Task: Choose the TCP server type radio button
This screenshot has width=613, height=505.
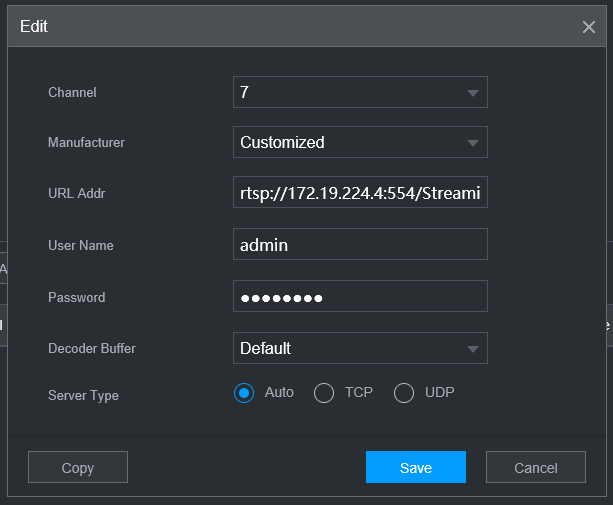Action: tap(324, 393)
